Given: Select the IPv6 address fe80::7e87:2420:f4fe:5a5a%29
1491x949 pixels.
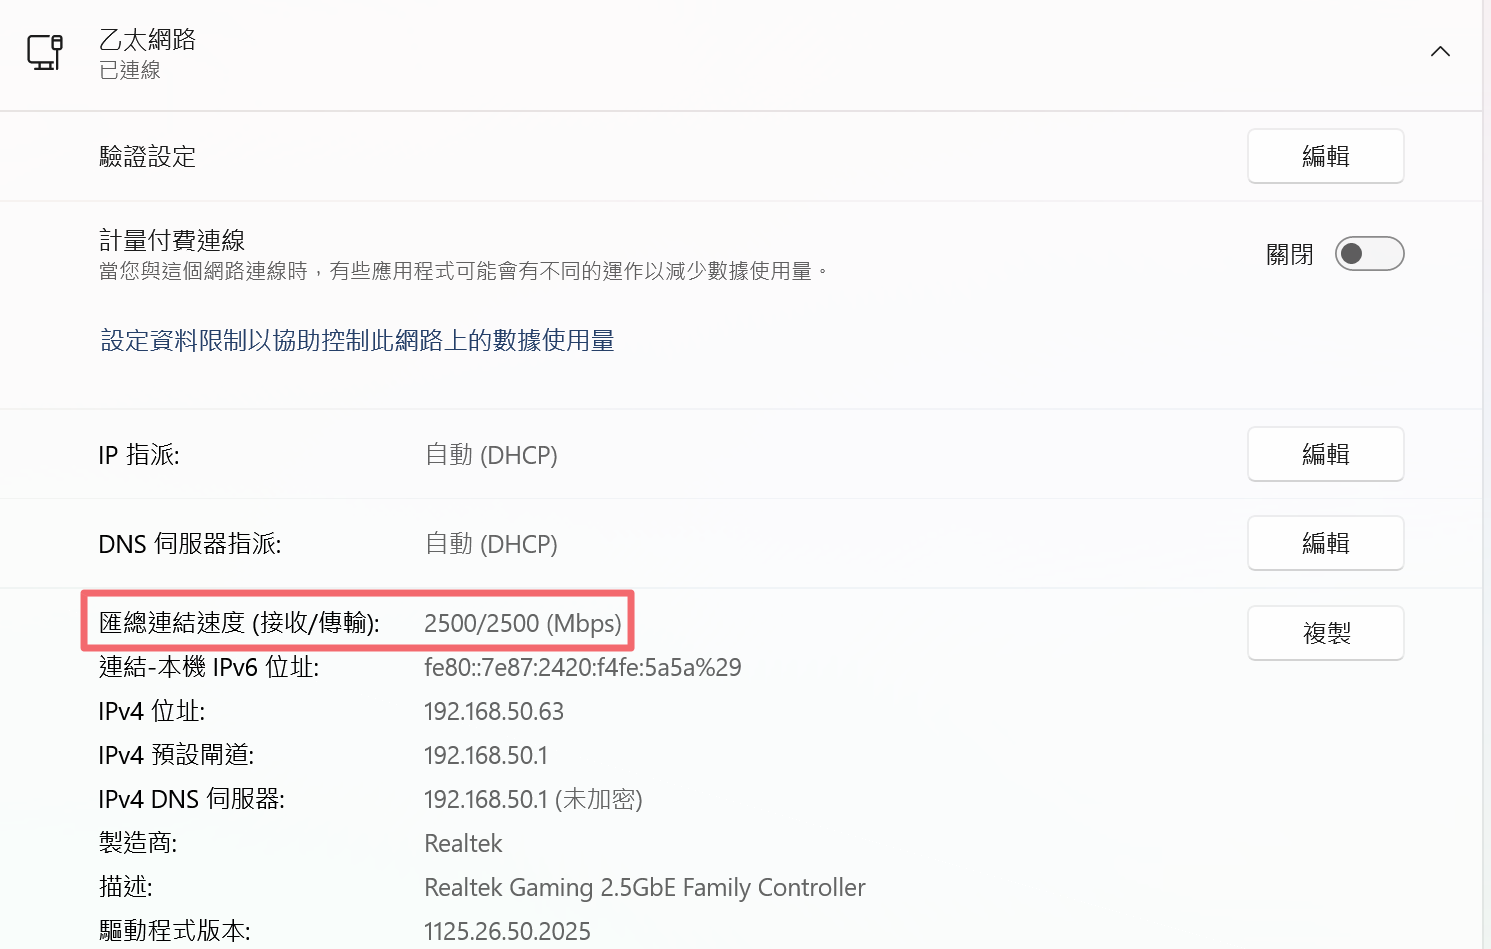Looking at the screenshot, I should click(x=583, y=667).
